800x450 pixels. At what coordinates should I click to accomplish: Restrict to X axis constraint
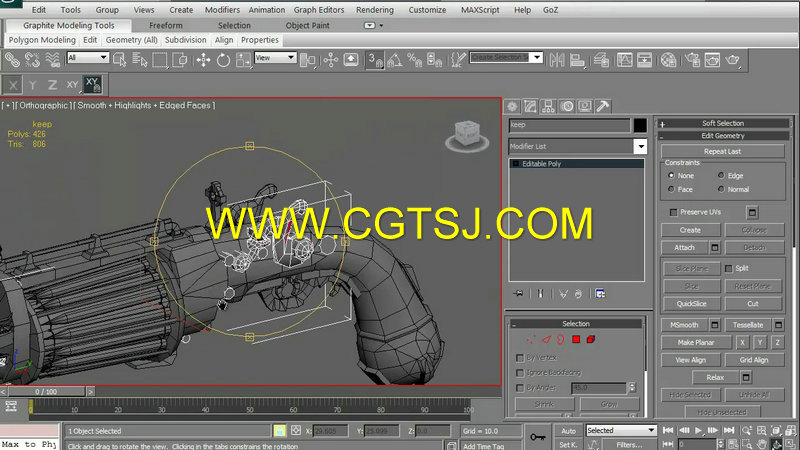tap(13, 85)
